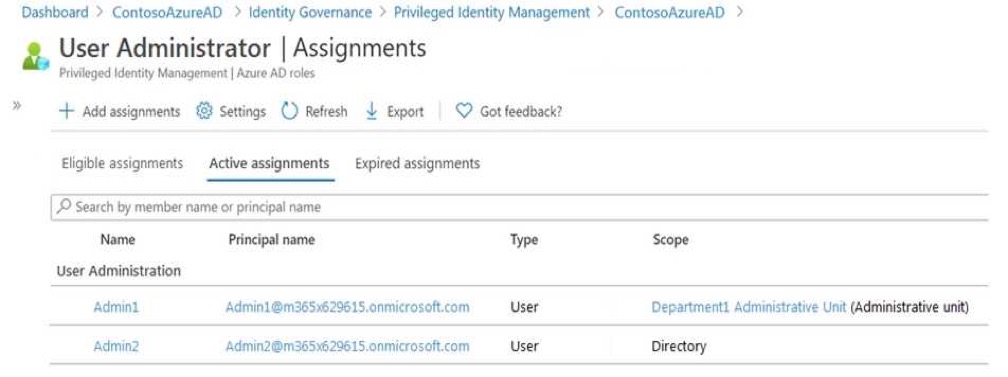Click Admin2@m365x629615.onmicrosoft.com principal name
The width and height of the screenshot is (1008, 377).
[347, 346]
